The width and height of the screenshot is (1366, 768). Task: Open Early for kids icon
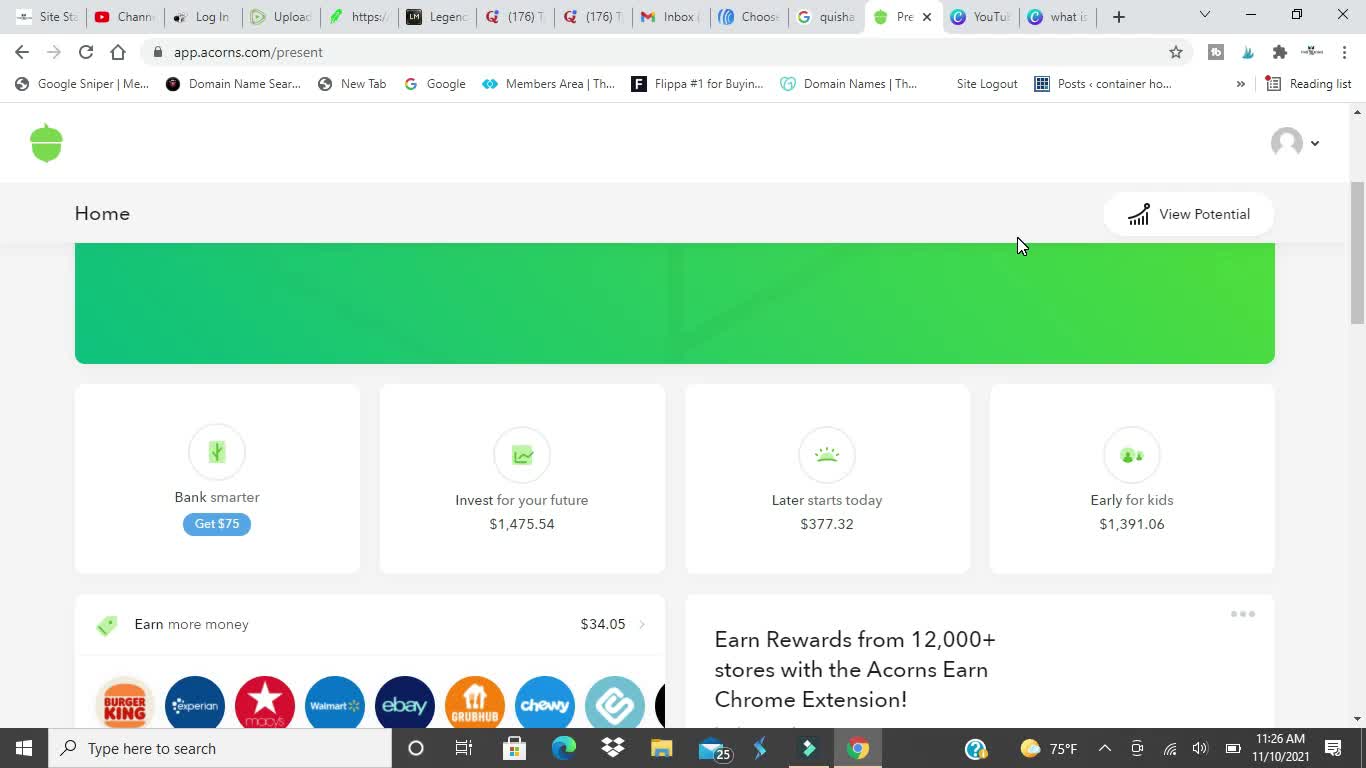pyautogui.click(x=1132, y=455)
